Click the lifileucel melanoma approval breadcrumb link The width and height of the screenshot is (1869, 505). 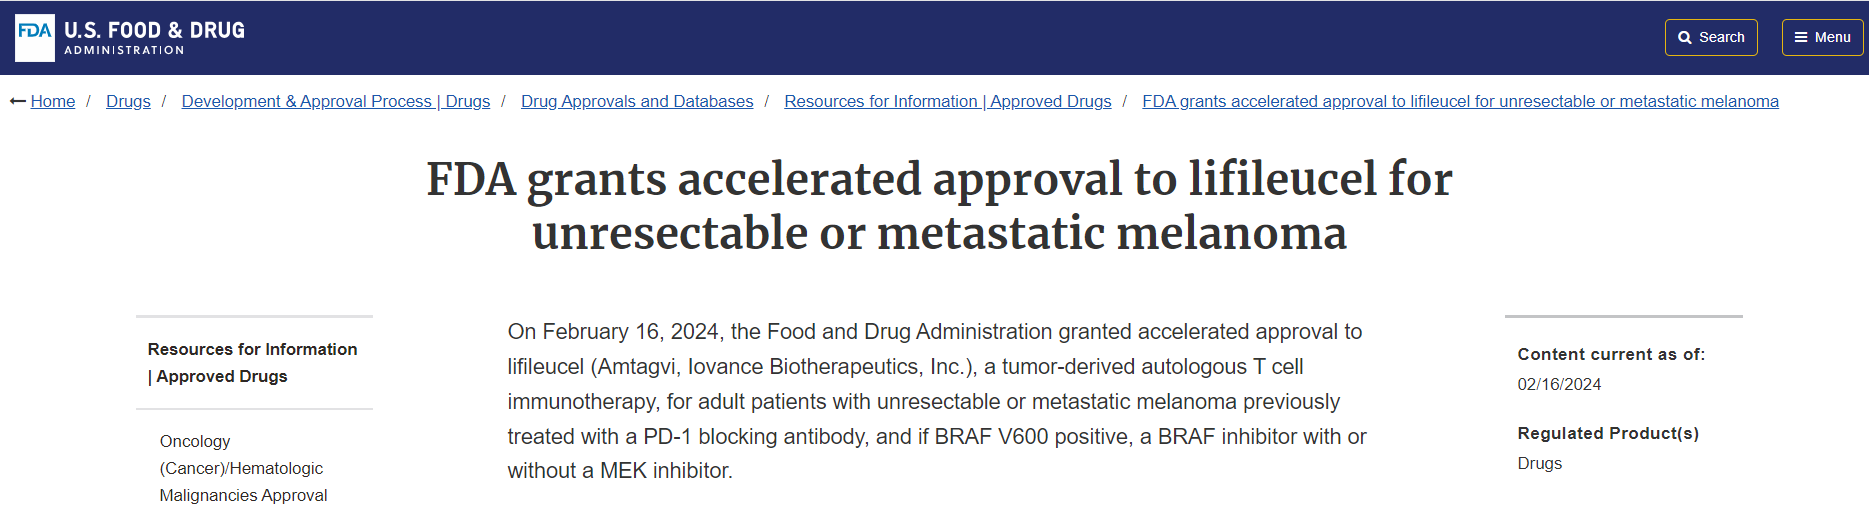(x=1460, y=101)
